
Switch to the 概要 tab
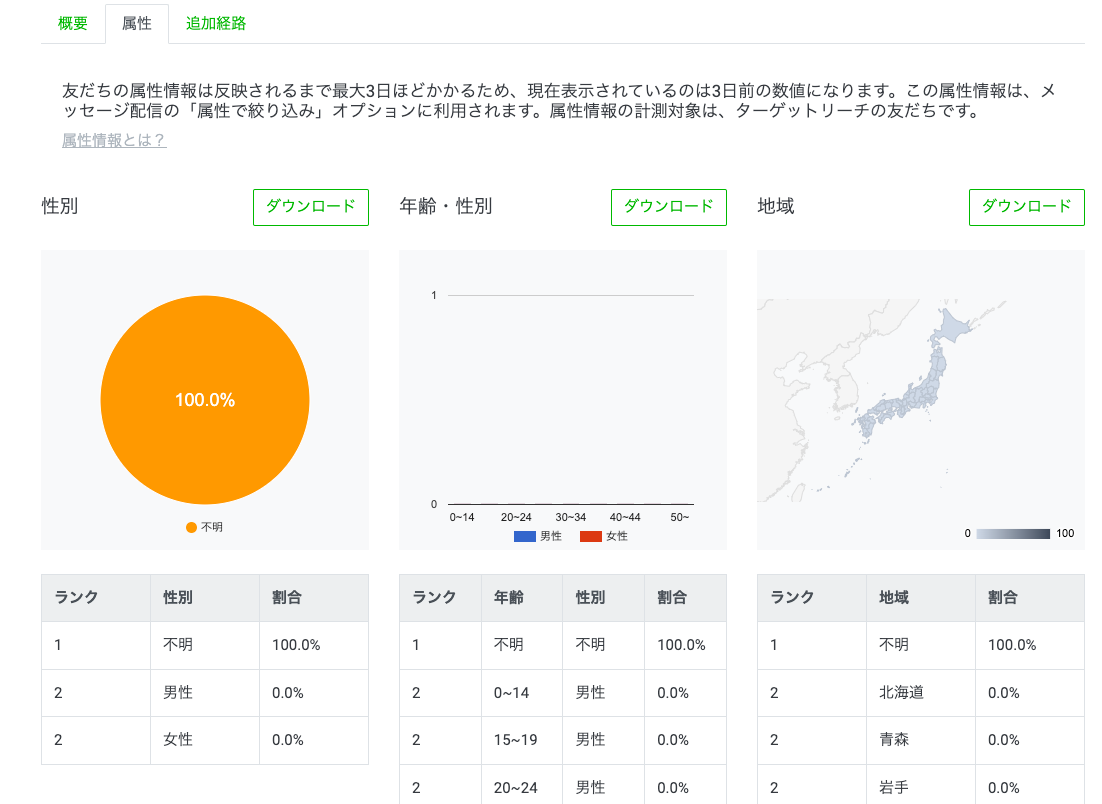[x=71, y=22]
